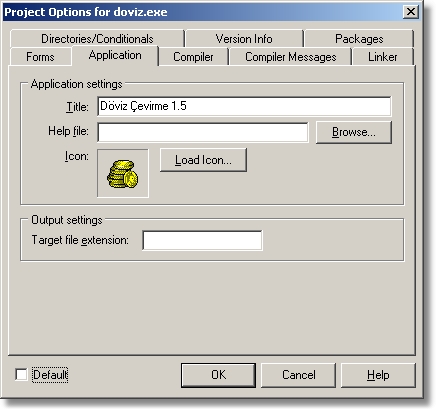436x411 pixels.
Task: Go to the Linker tab
Action: point(382,57)
